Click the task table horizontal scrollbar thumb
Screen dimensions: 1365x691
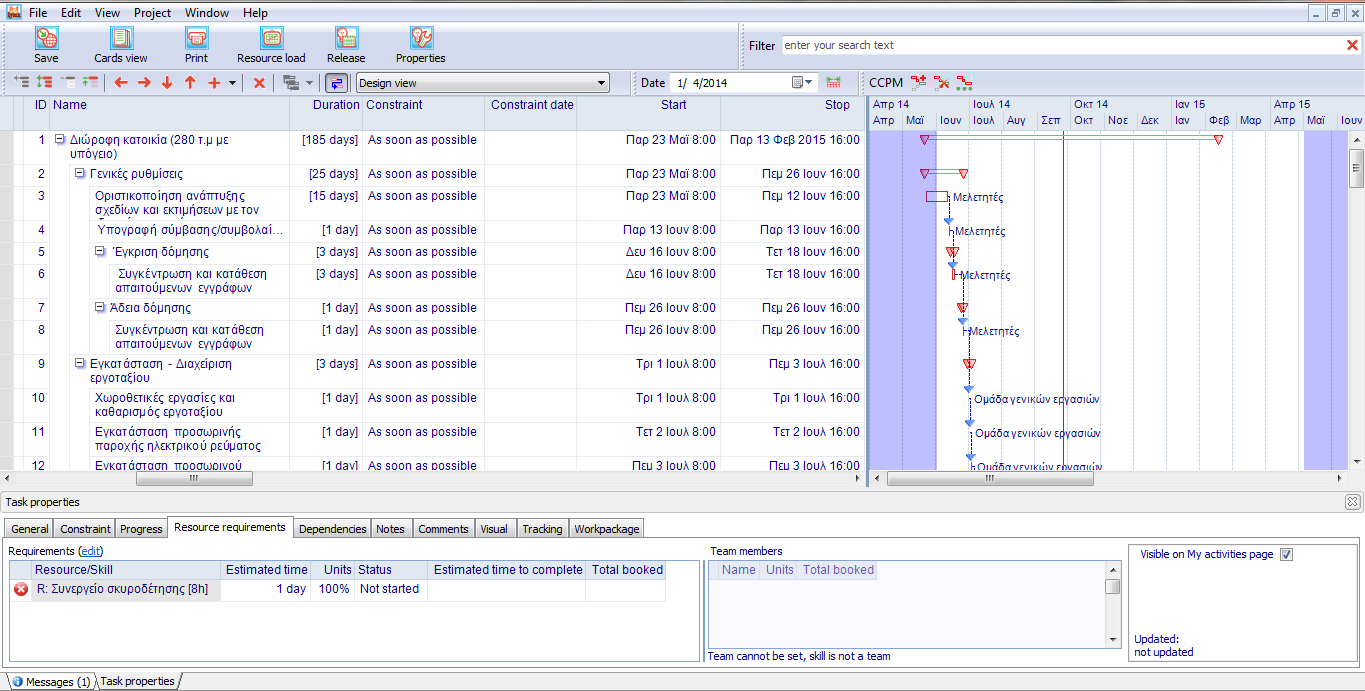[x=194, y=479]
